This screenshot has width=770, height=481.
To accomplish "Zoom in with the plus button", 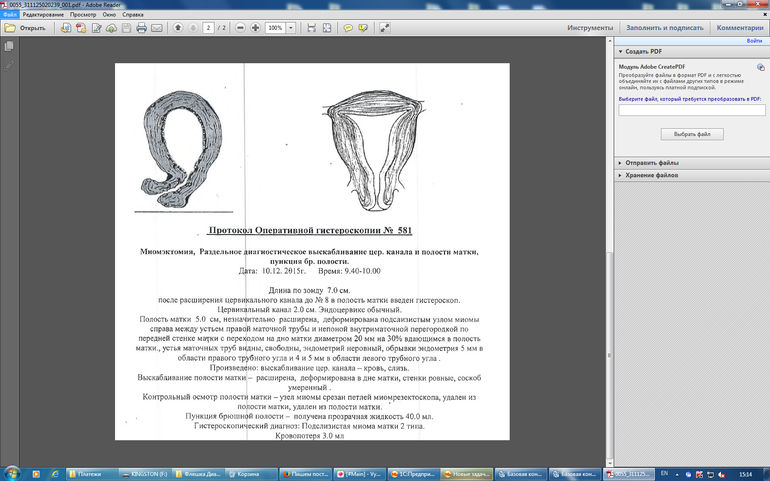I will click(x=256, y=28).
